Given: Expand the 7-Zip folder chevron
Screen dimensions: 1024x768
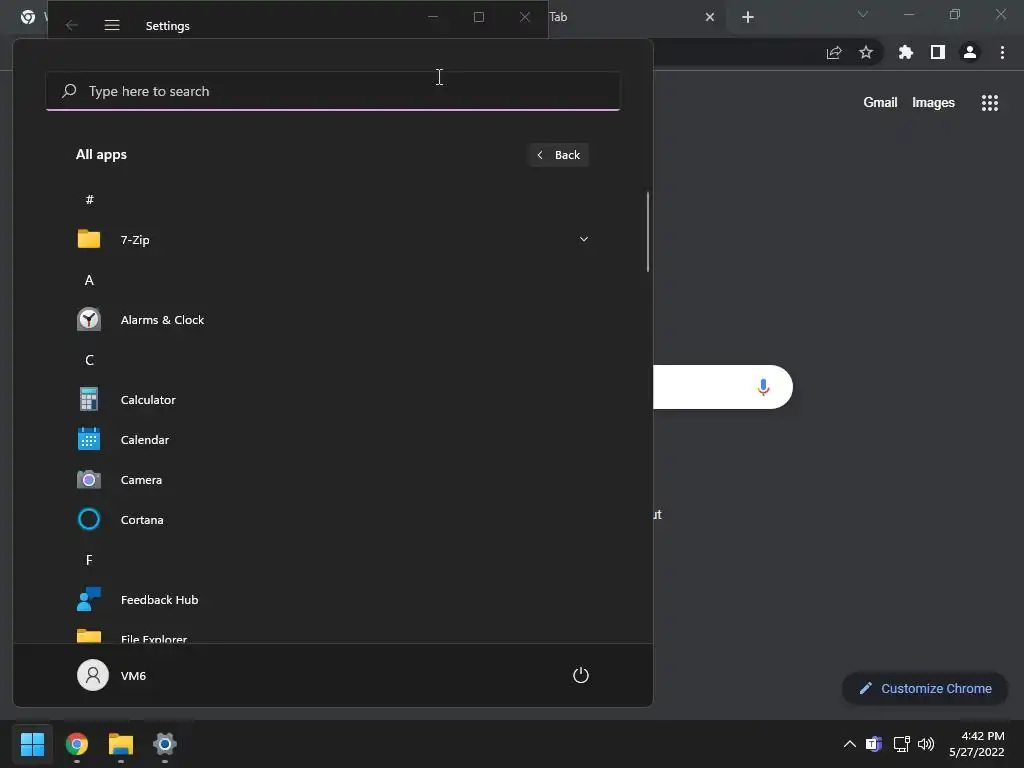Looking at the screenshot, I should [x=584, y=239].
